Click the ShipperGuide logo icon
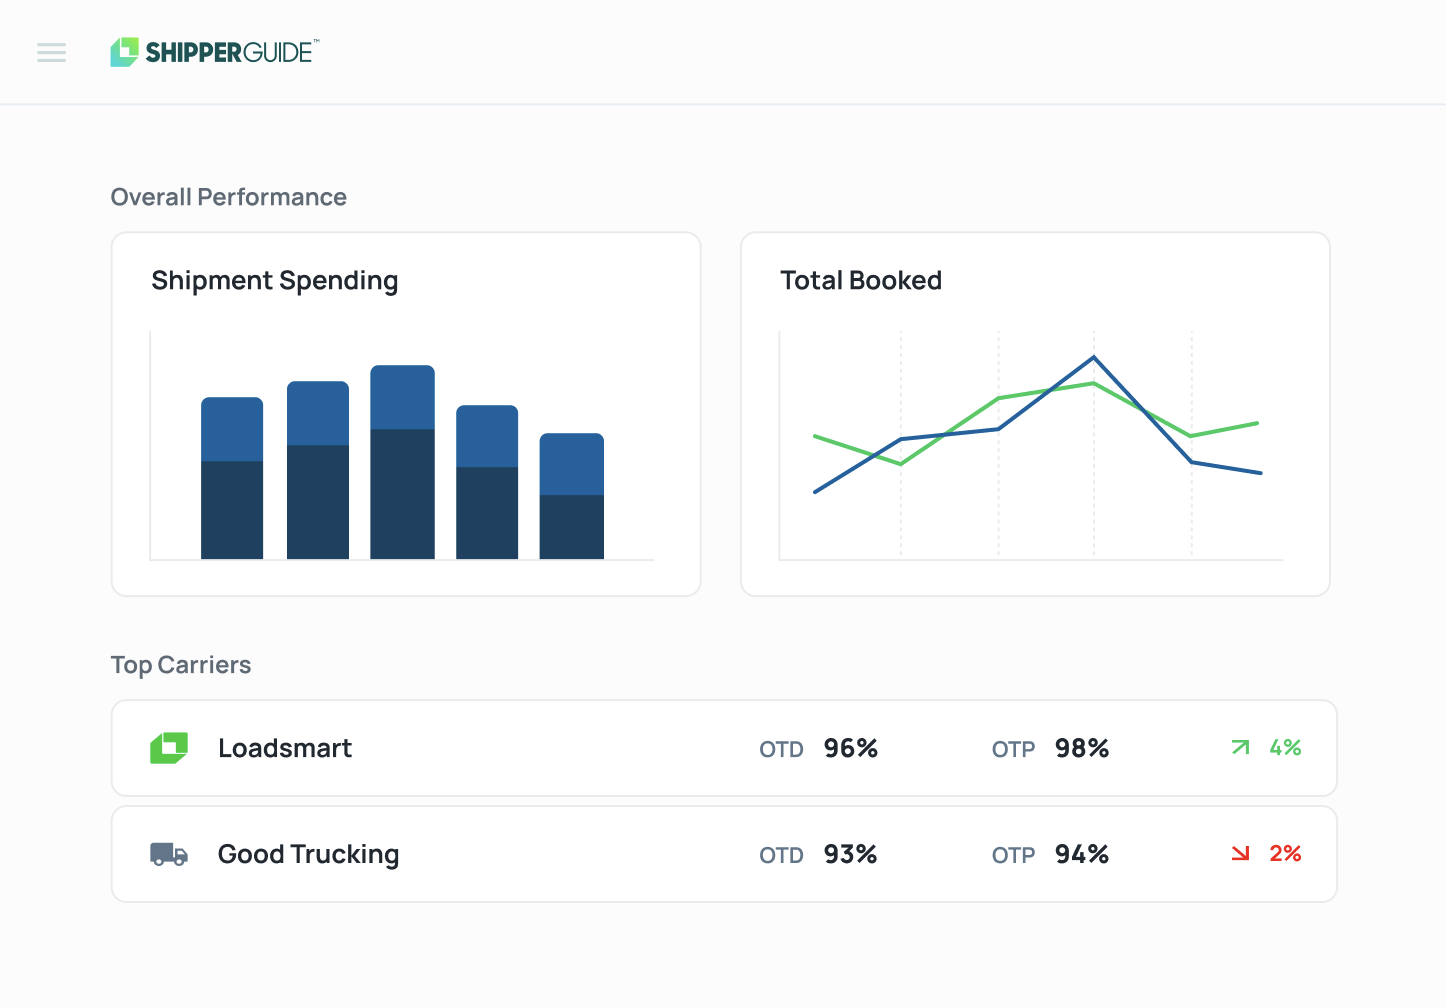 (124, 52)
